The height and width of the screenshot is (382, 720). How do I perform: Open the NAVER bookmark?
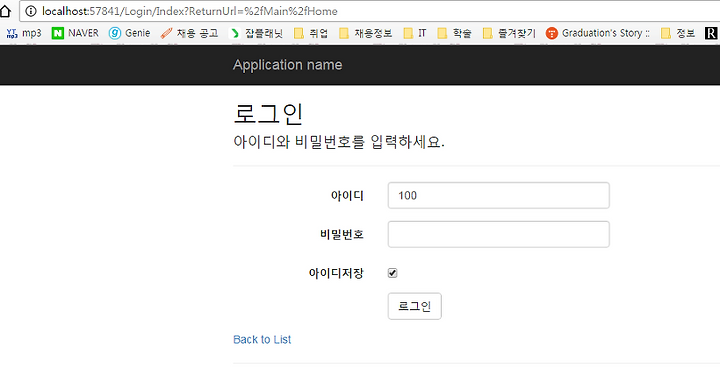click(x=75, y=33)
